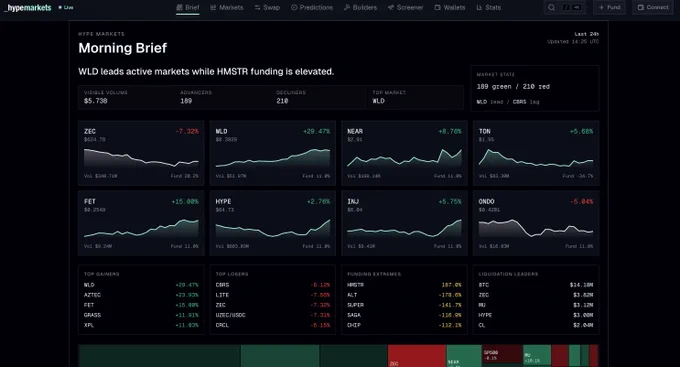Click the search magnifier icon
This screenshot has width=680, height=367.
[551, 7]
